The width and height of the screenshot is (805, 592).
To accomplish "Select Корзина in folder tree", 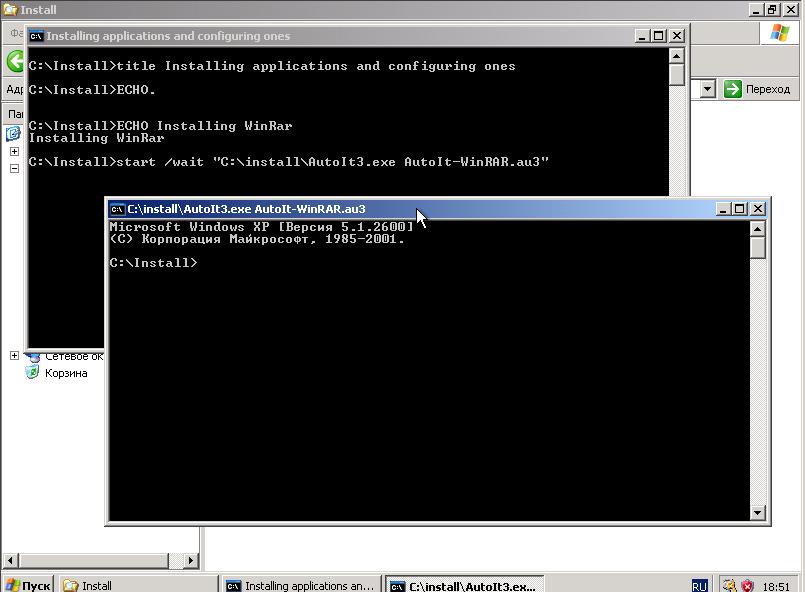I will coord(66,373).
